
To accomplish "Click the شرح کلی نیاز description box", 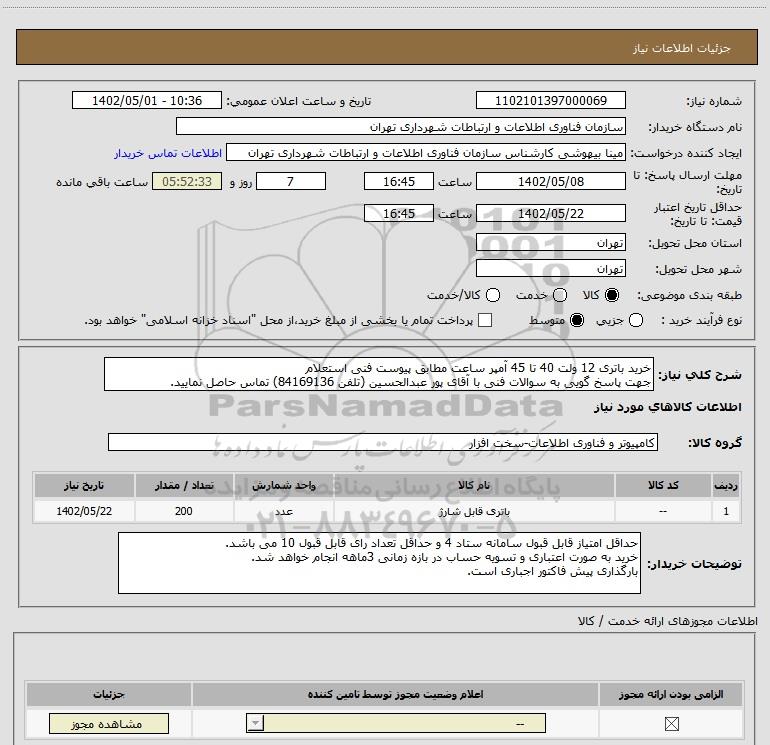I will [379, 374].
